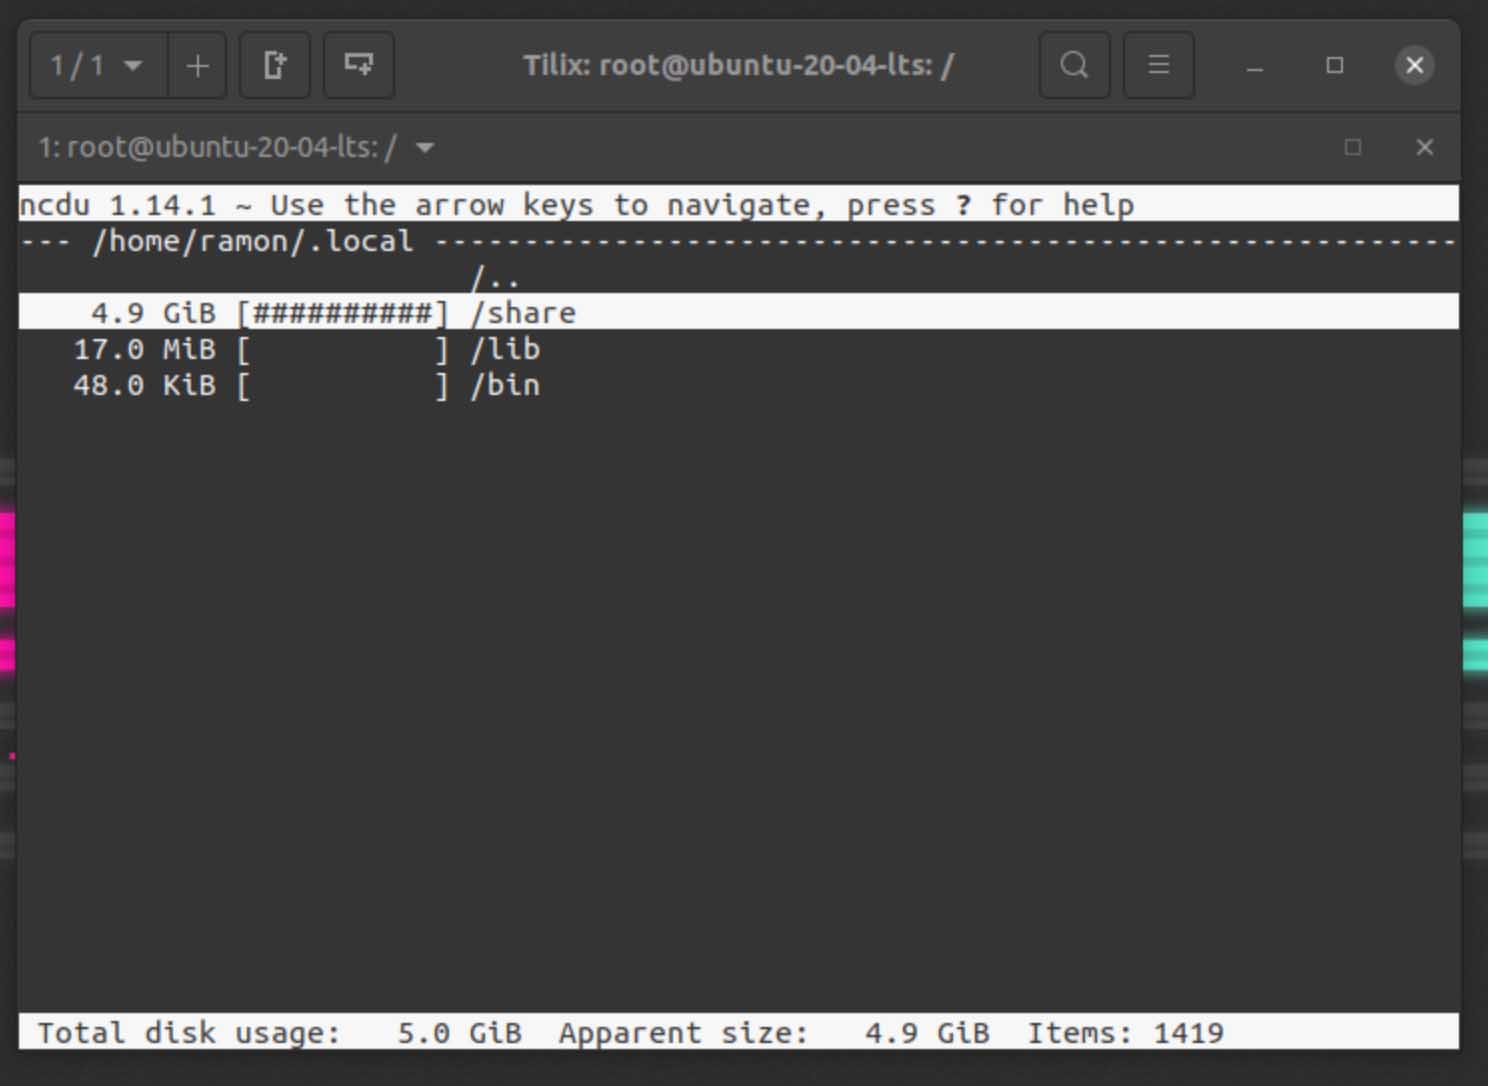The height and width of the screenshot is (1086, 1488).
Task: Select the /.. parent directory row
Action: pyautogui.click(x=739, y=277)
